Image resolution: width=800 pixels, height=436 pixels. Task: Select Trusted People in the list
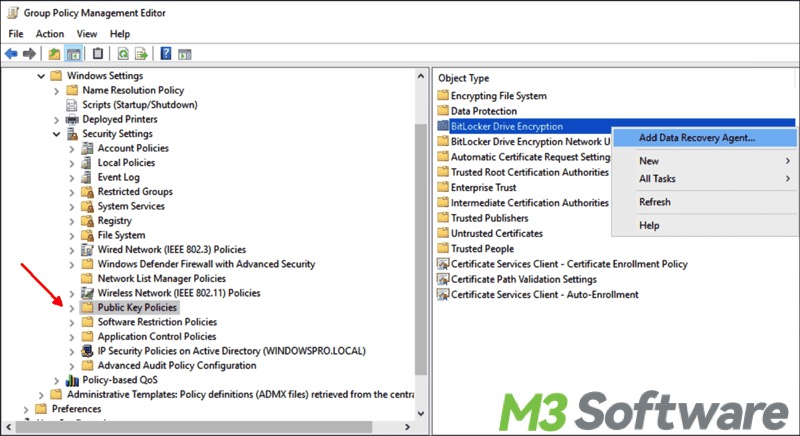(483, 249)
